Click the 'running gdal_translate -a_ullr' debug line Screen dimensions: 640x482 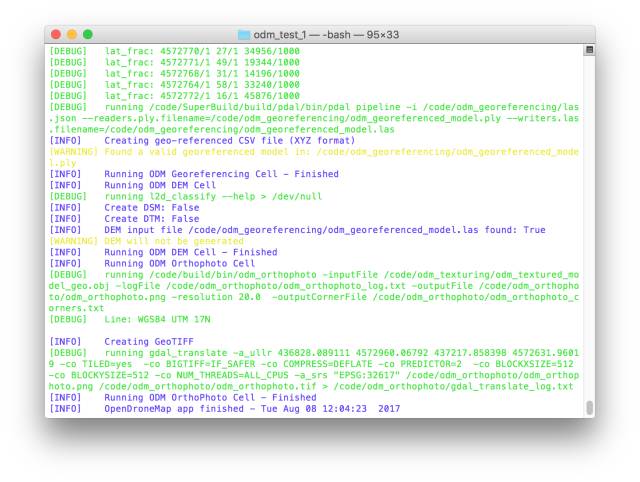(314, 353)
